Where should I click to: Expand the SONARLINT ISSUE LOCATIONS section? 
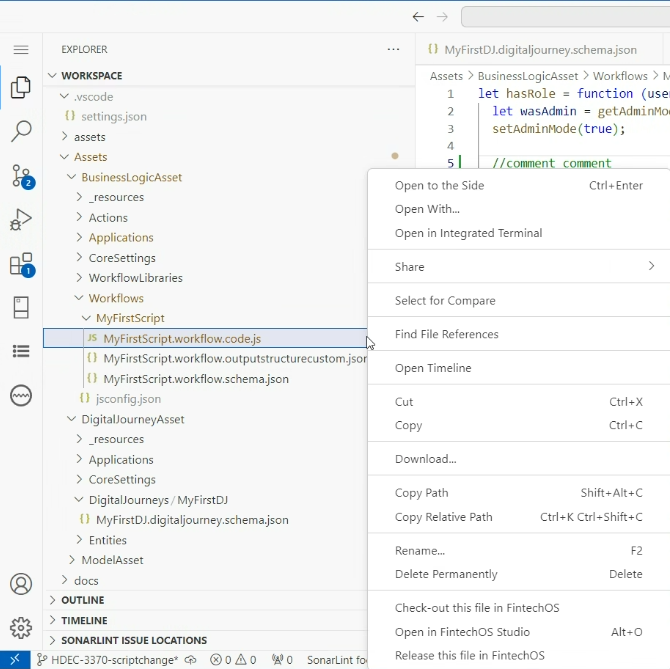(x=133, y=640)
